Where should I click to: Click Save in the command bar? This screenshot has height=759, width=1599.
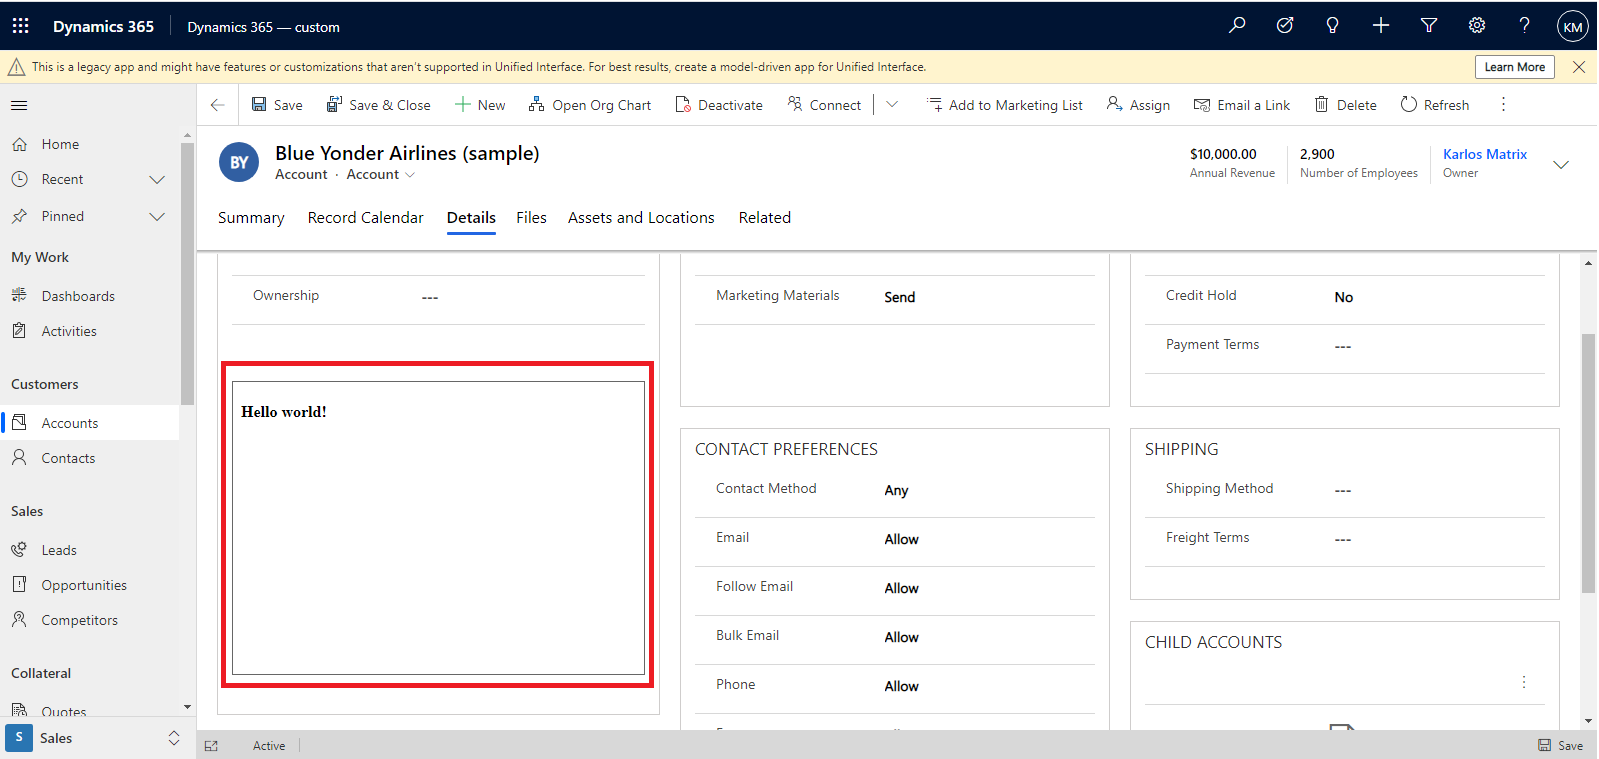pyautogui.click(x=277, y=105)
